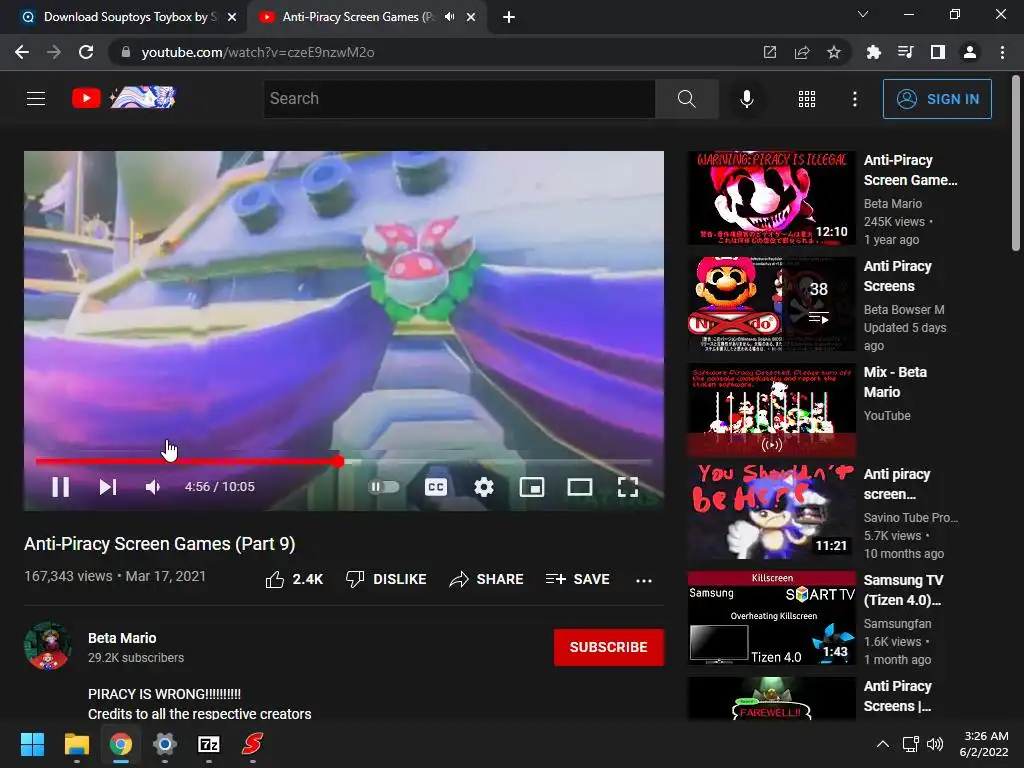
Task: Open Chrome extensions puzzle icon
Action: (874, 52)
